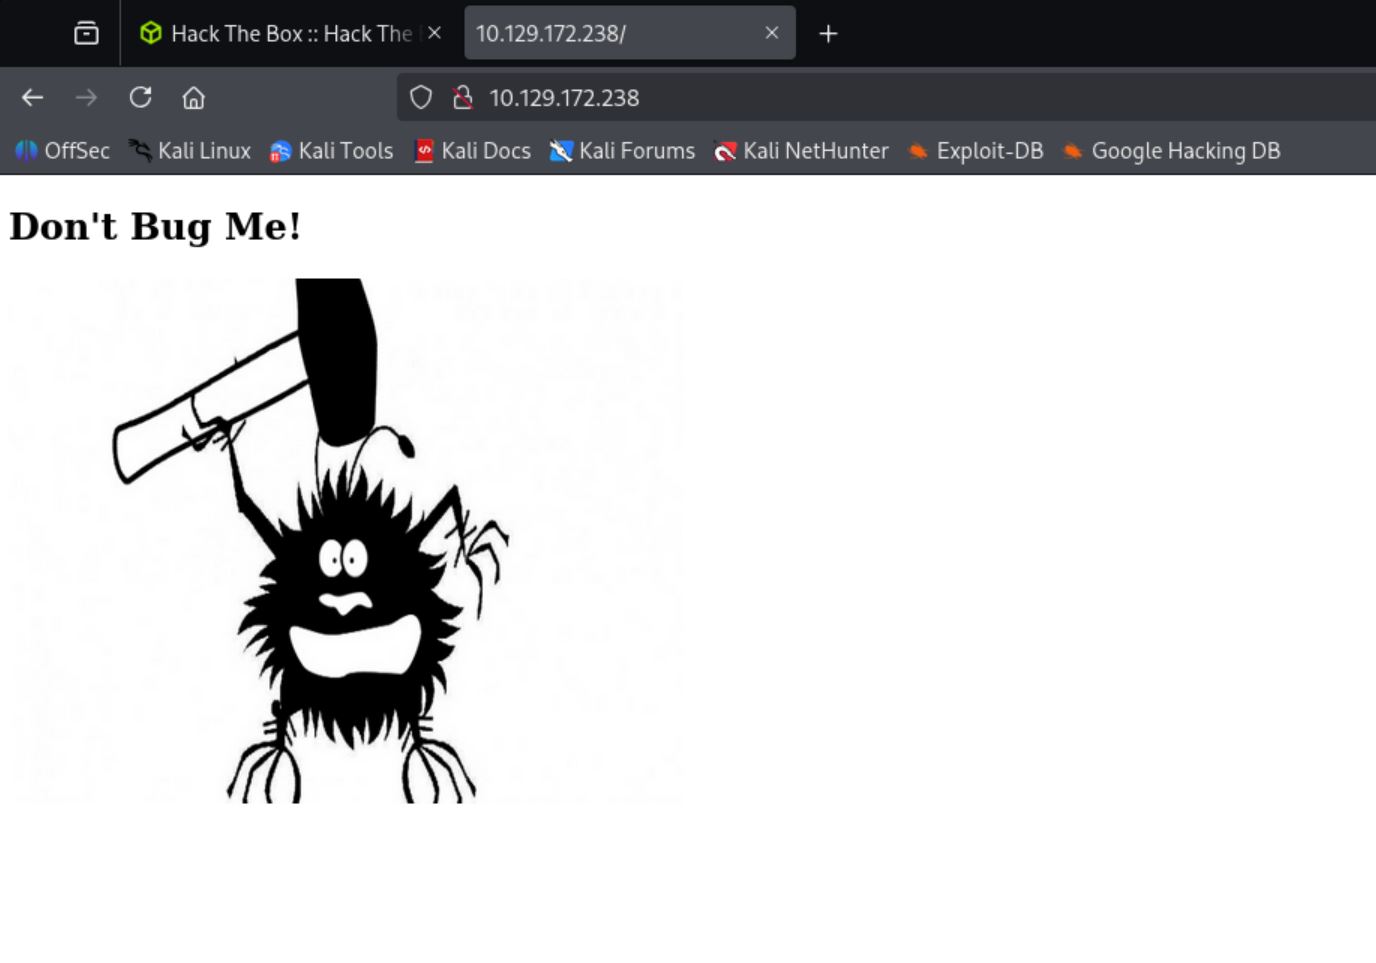This screenshot has width=1376, height=963.
Task: Open the Kali Linux bookmark
Action: click(x=191, y=151)
